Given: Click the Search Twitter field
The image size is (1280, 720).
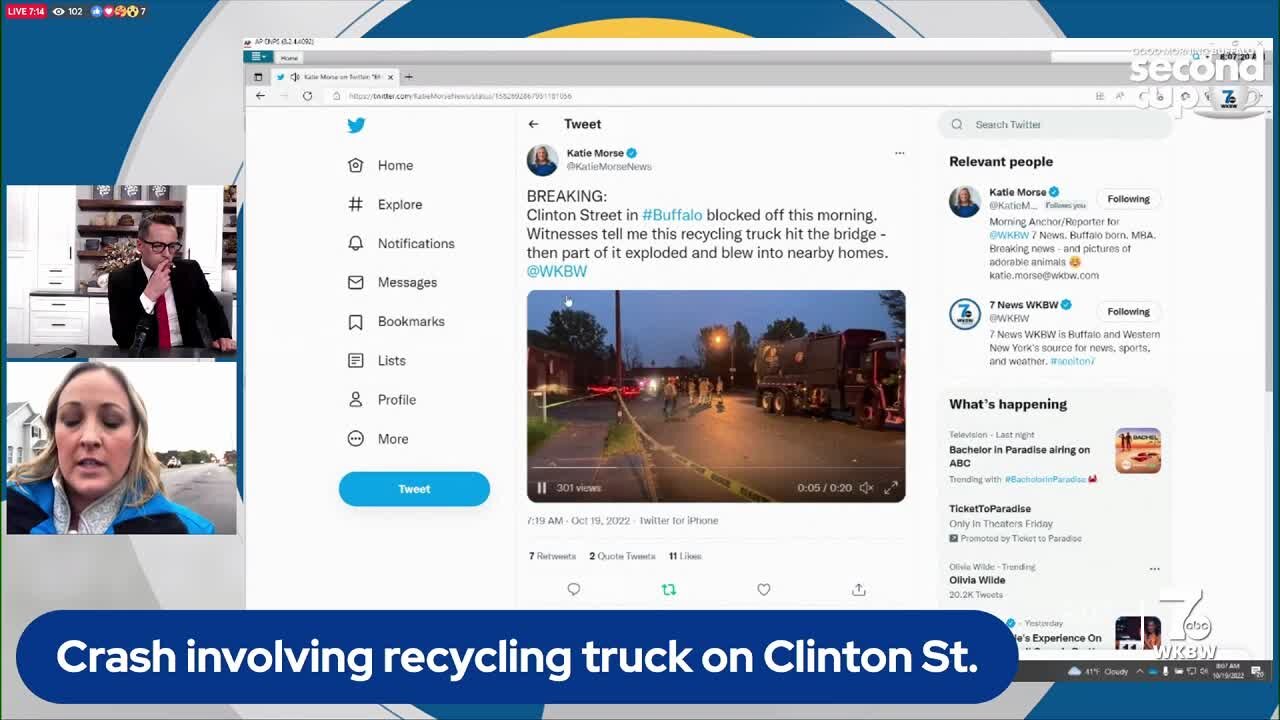Looking at the screenshot, I should 1055,124.
